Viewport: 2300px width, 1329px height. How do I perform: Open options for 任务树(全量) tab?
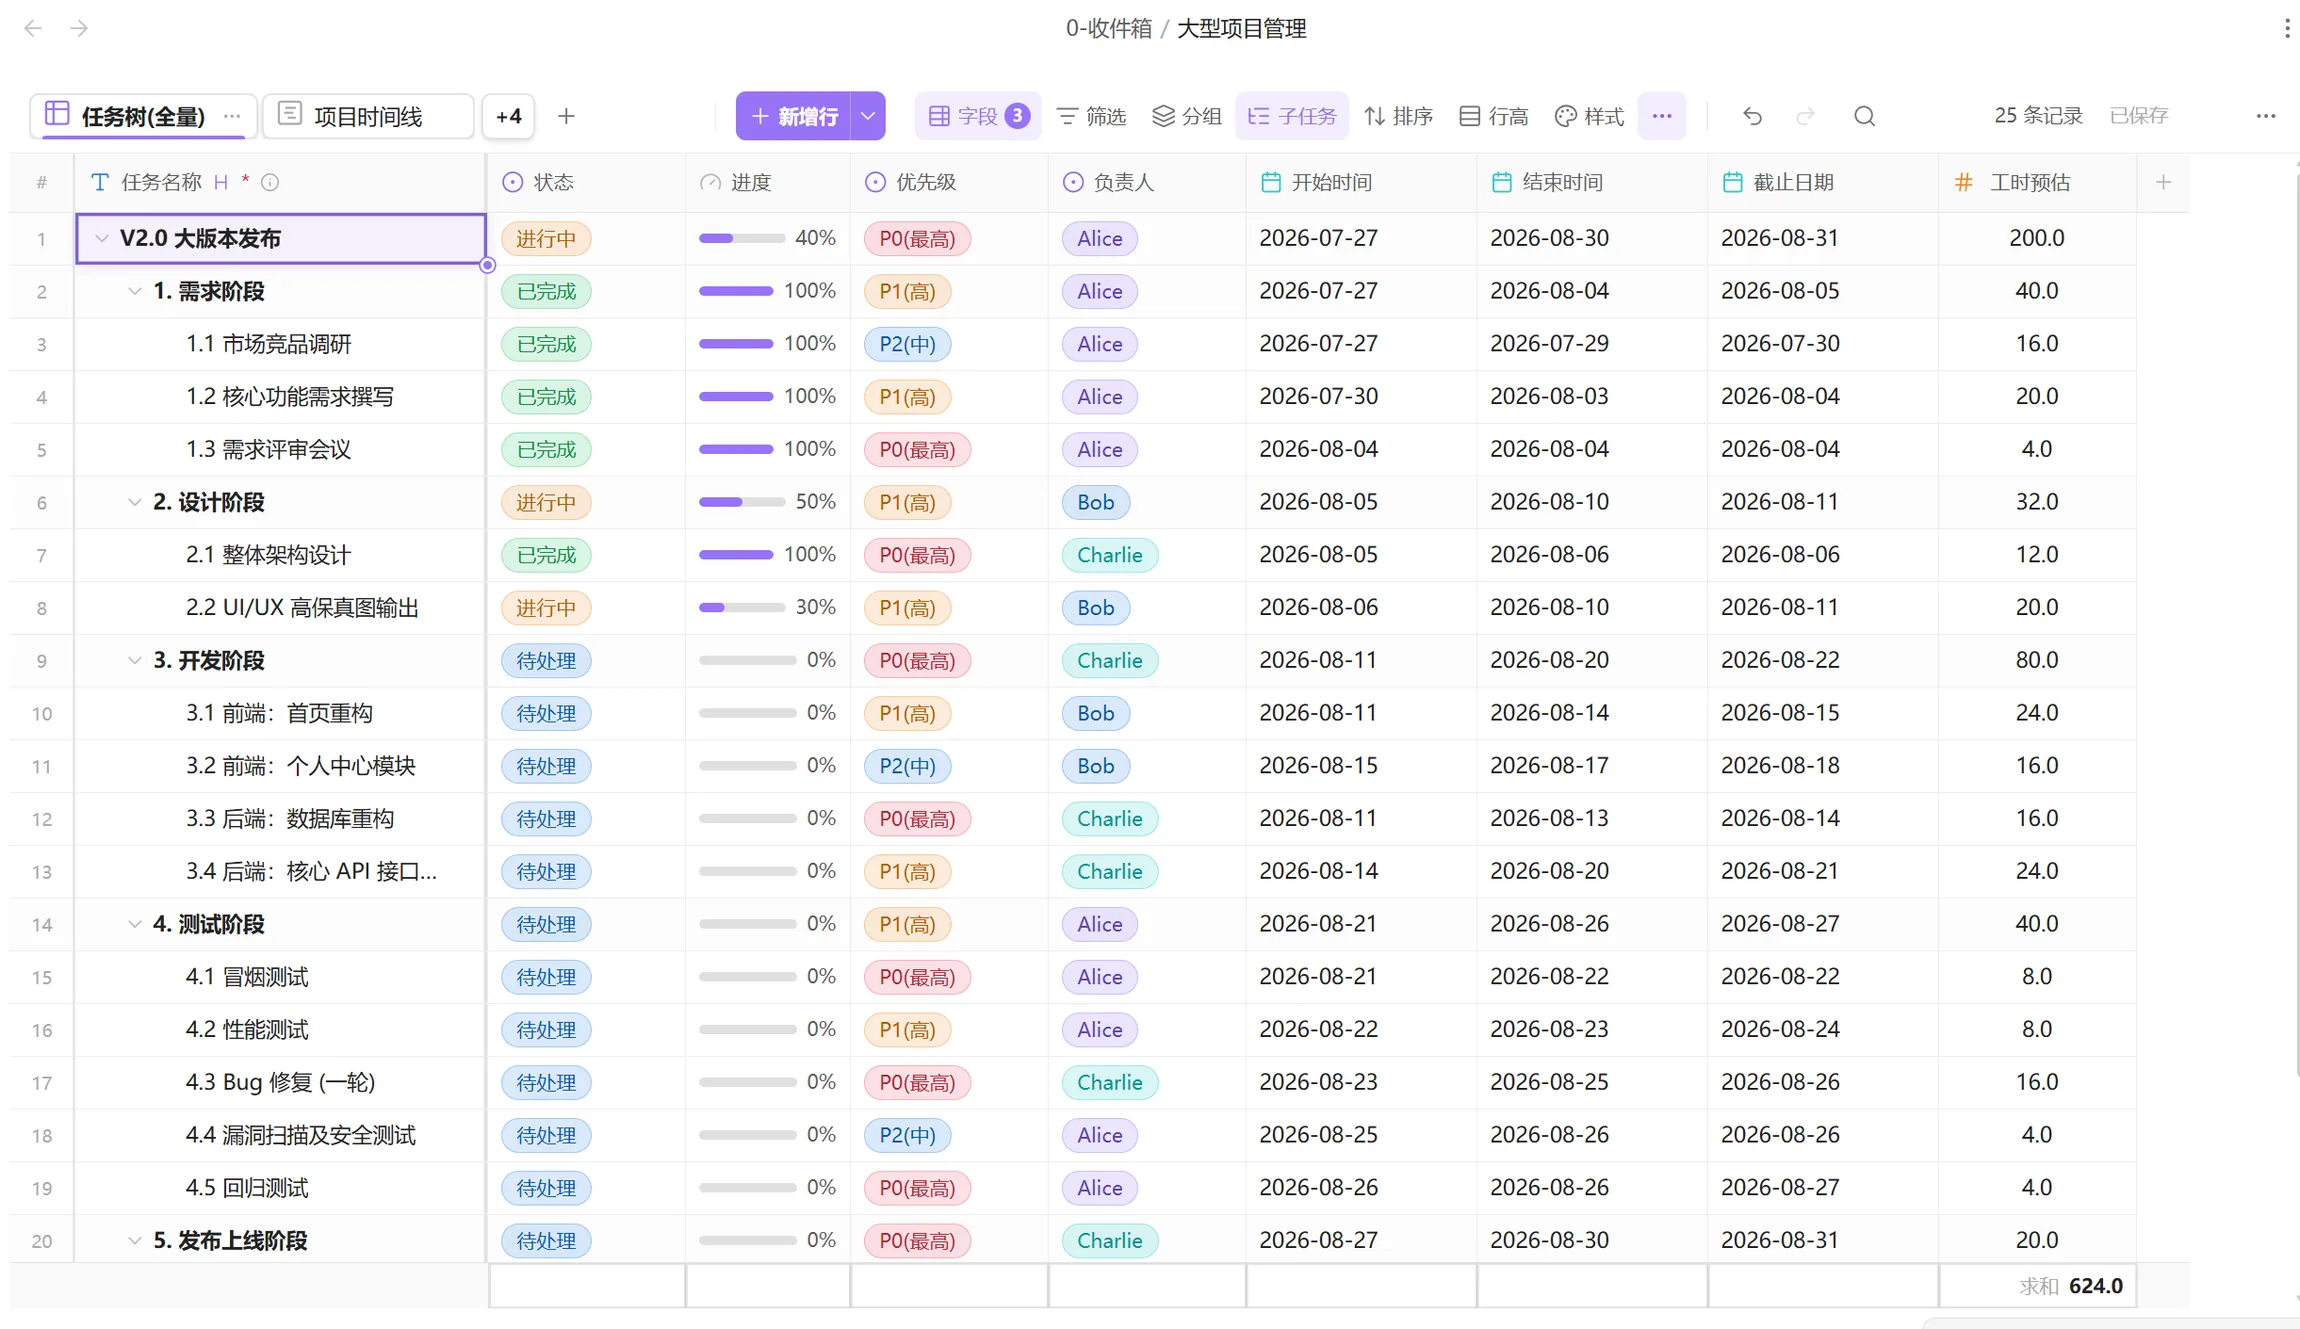(x=232, y=116)
